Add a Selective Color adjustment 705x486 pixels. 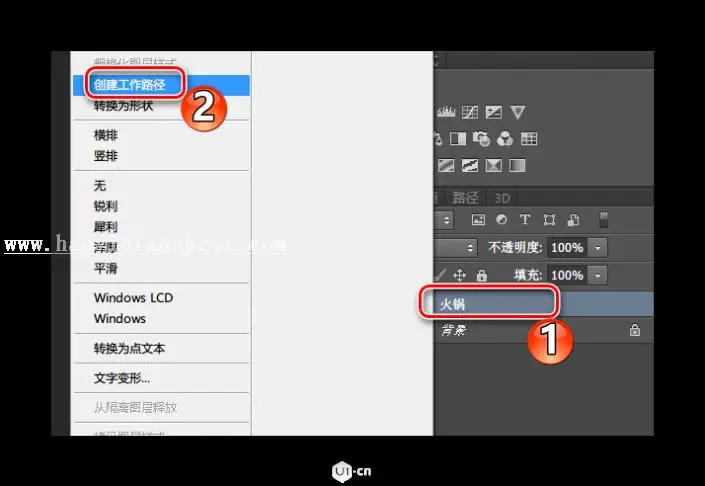[x=494, y=165]
